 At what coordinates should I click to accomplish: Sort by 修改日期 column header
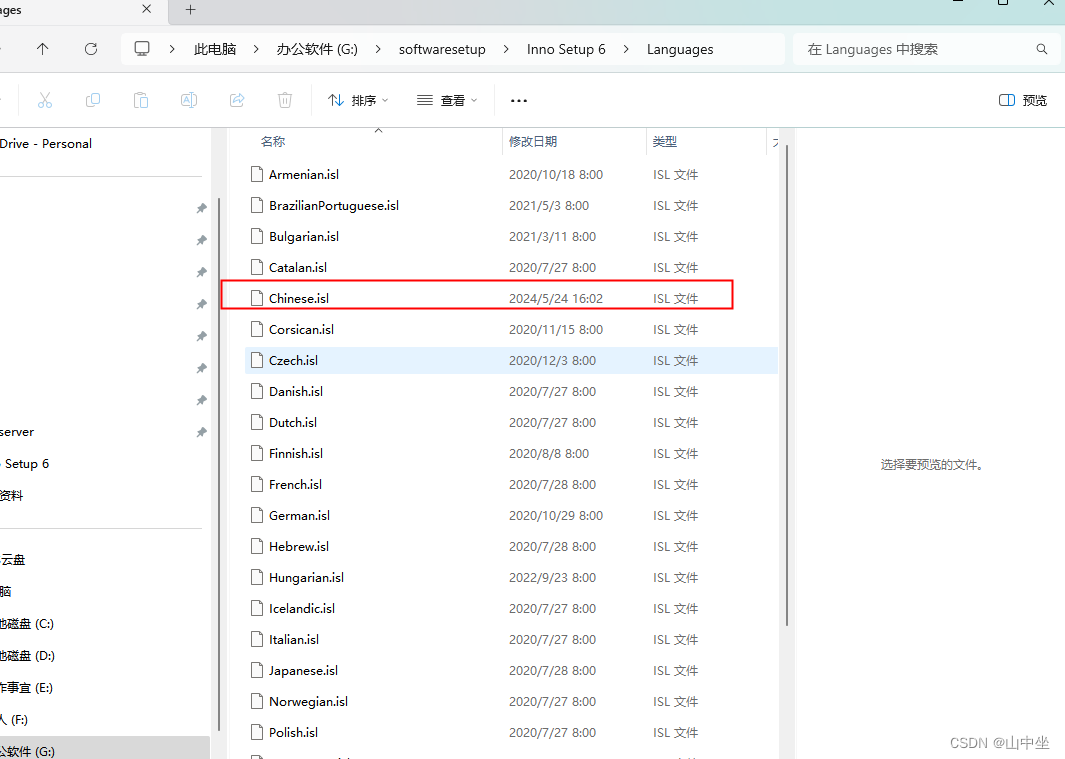click(x=533, y=141)
